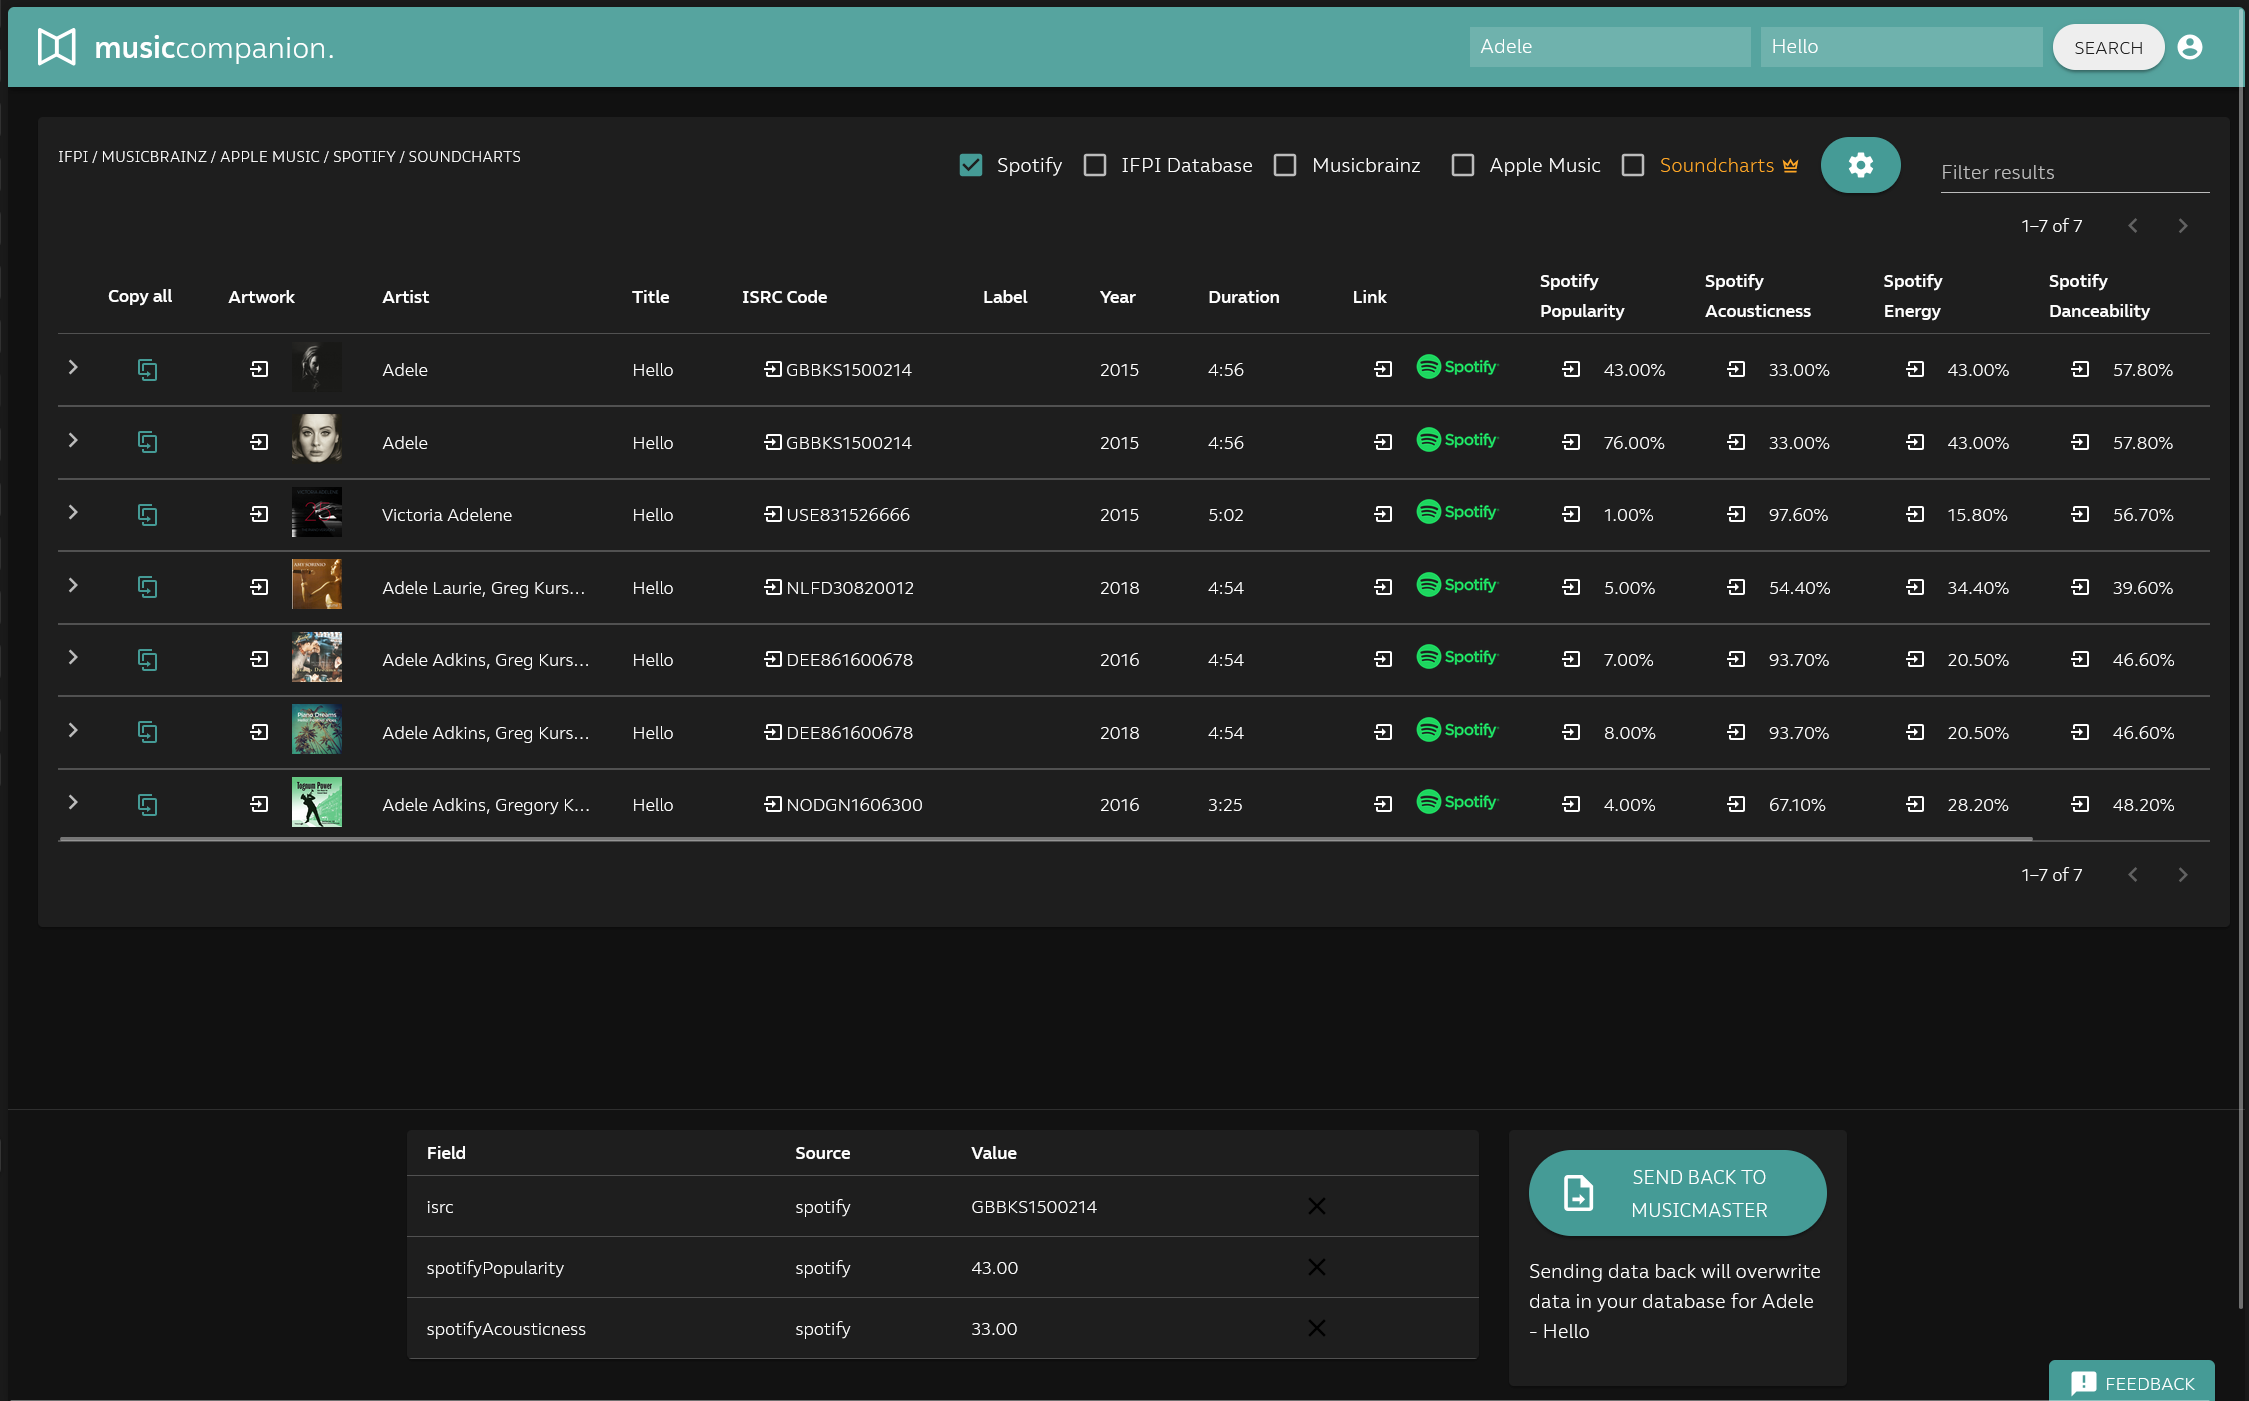This screenshot has height=1401, width=2249.
Task: Remove the spotifyPopularity field row
Action: coord(1317,1267)
